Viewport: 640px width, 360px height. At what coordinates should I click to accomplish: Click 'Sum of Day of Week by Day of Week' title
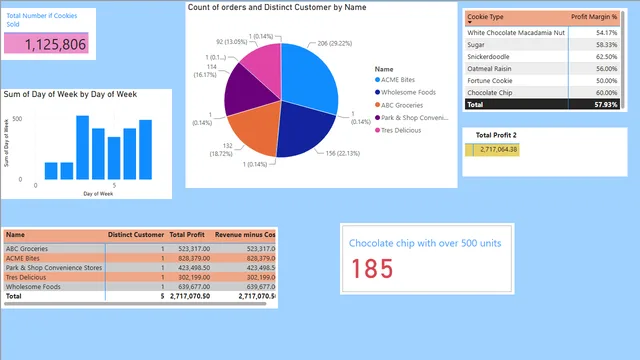tap(70, 94)
